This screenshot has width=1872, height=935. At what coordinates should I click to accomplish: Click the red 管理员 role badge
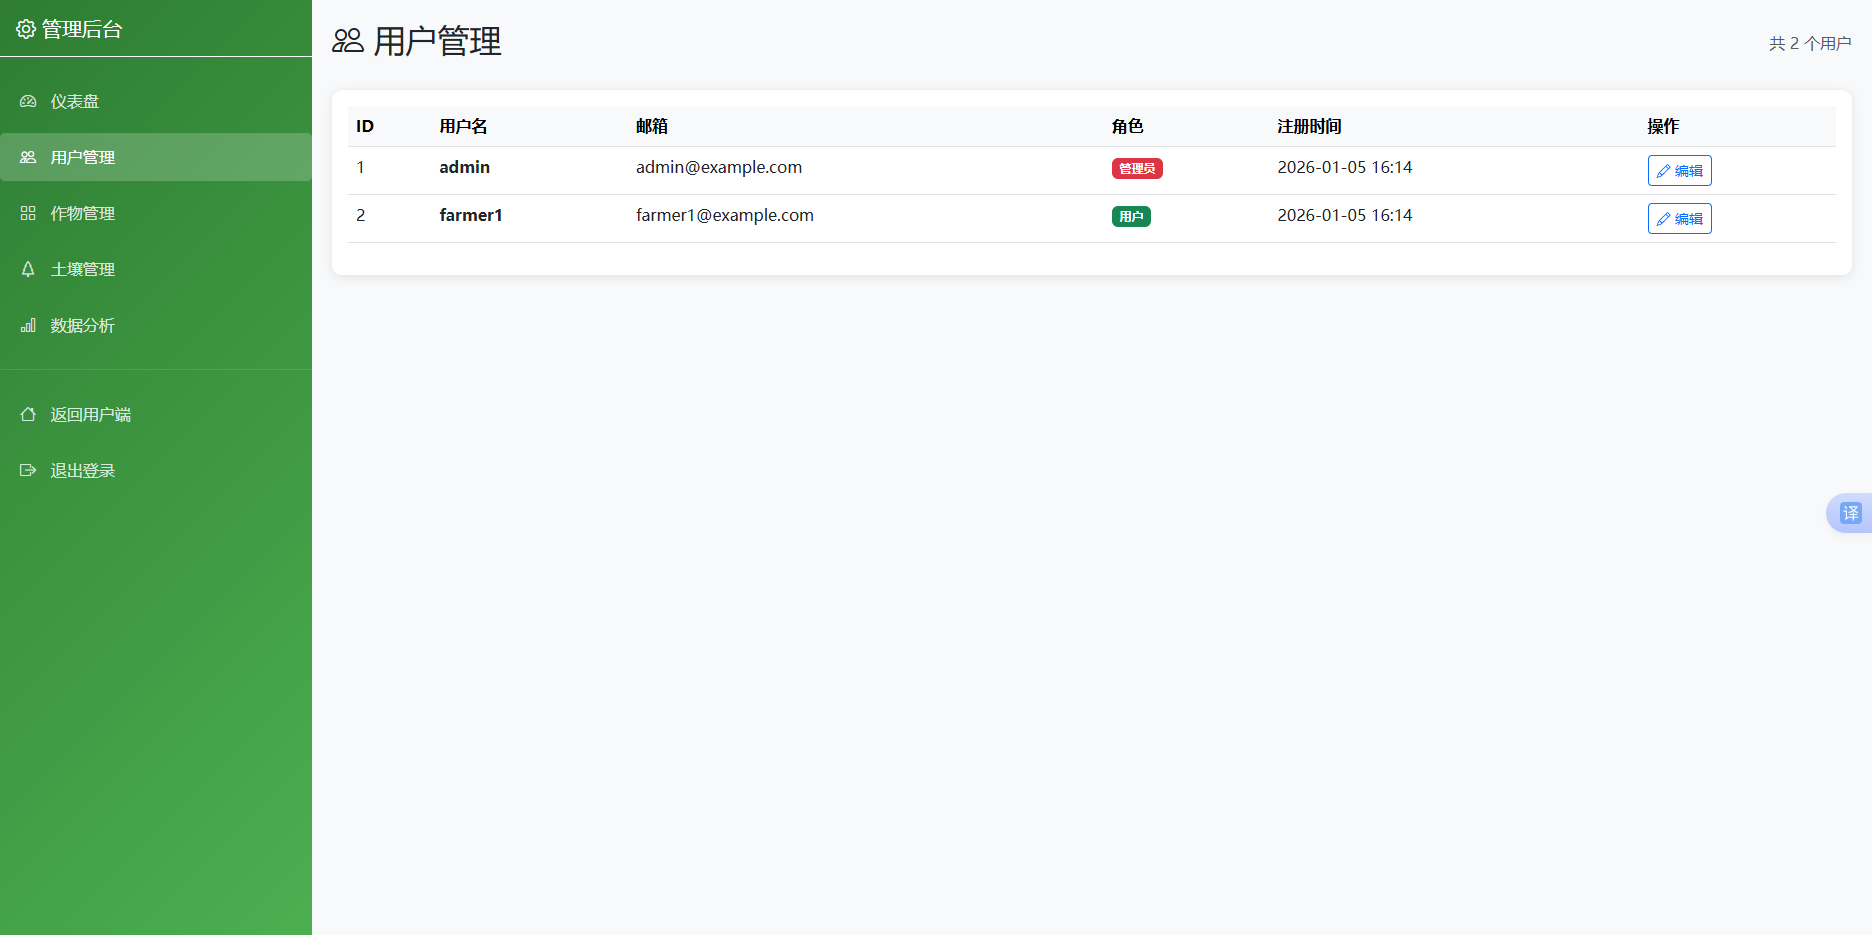tap(1137, 168)
